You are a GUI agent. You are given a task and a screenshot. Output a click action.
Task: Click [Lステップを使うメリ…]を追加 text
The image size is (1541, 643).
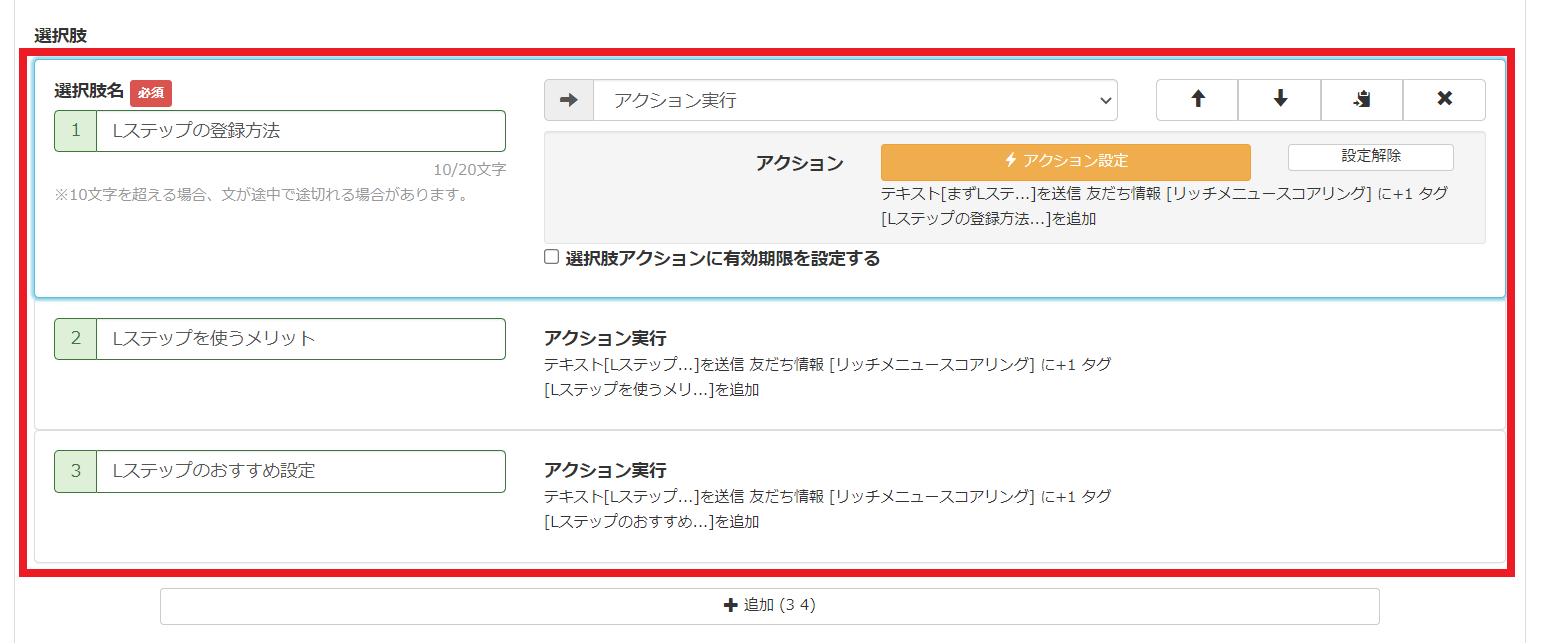(652, 390)
